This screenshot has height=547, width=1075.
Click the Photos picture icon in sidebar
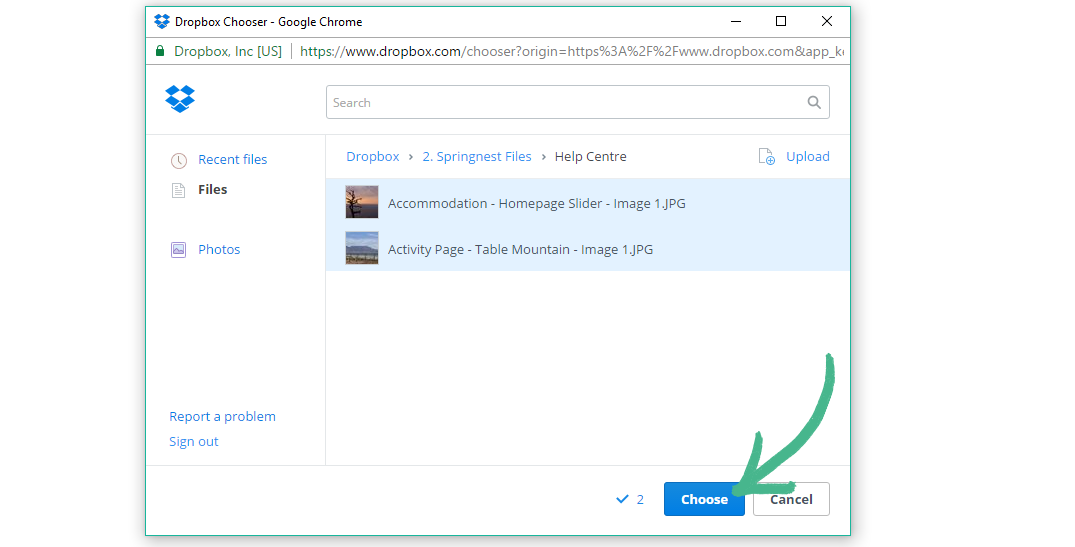pyautogui.click(x=178, y=250)
